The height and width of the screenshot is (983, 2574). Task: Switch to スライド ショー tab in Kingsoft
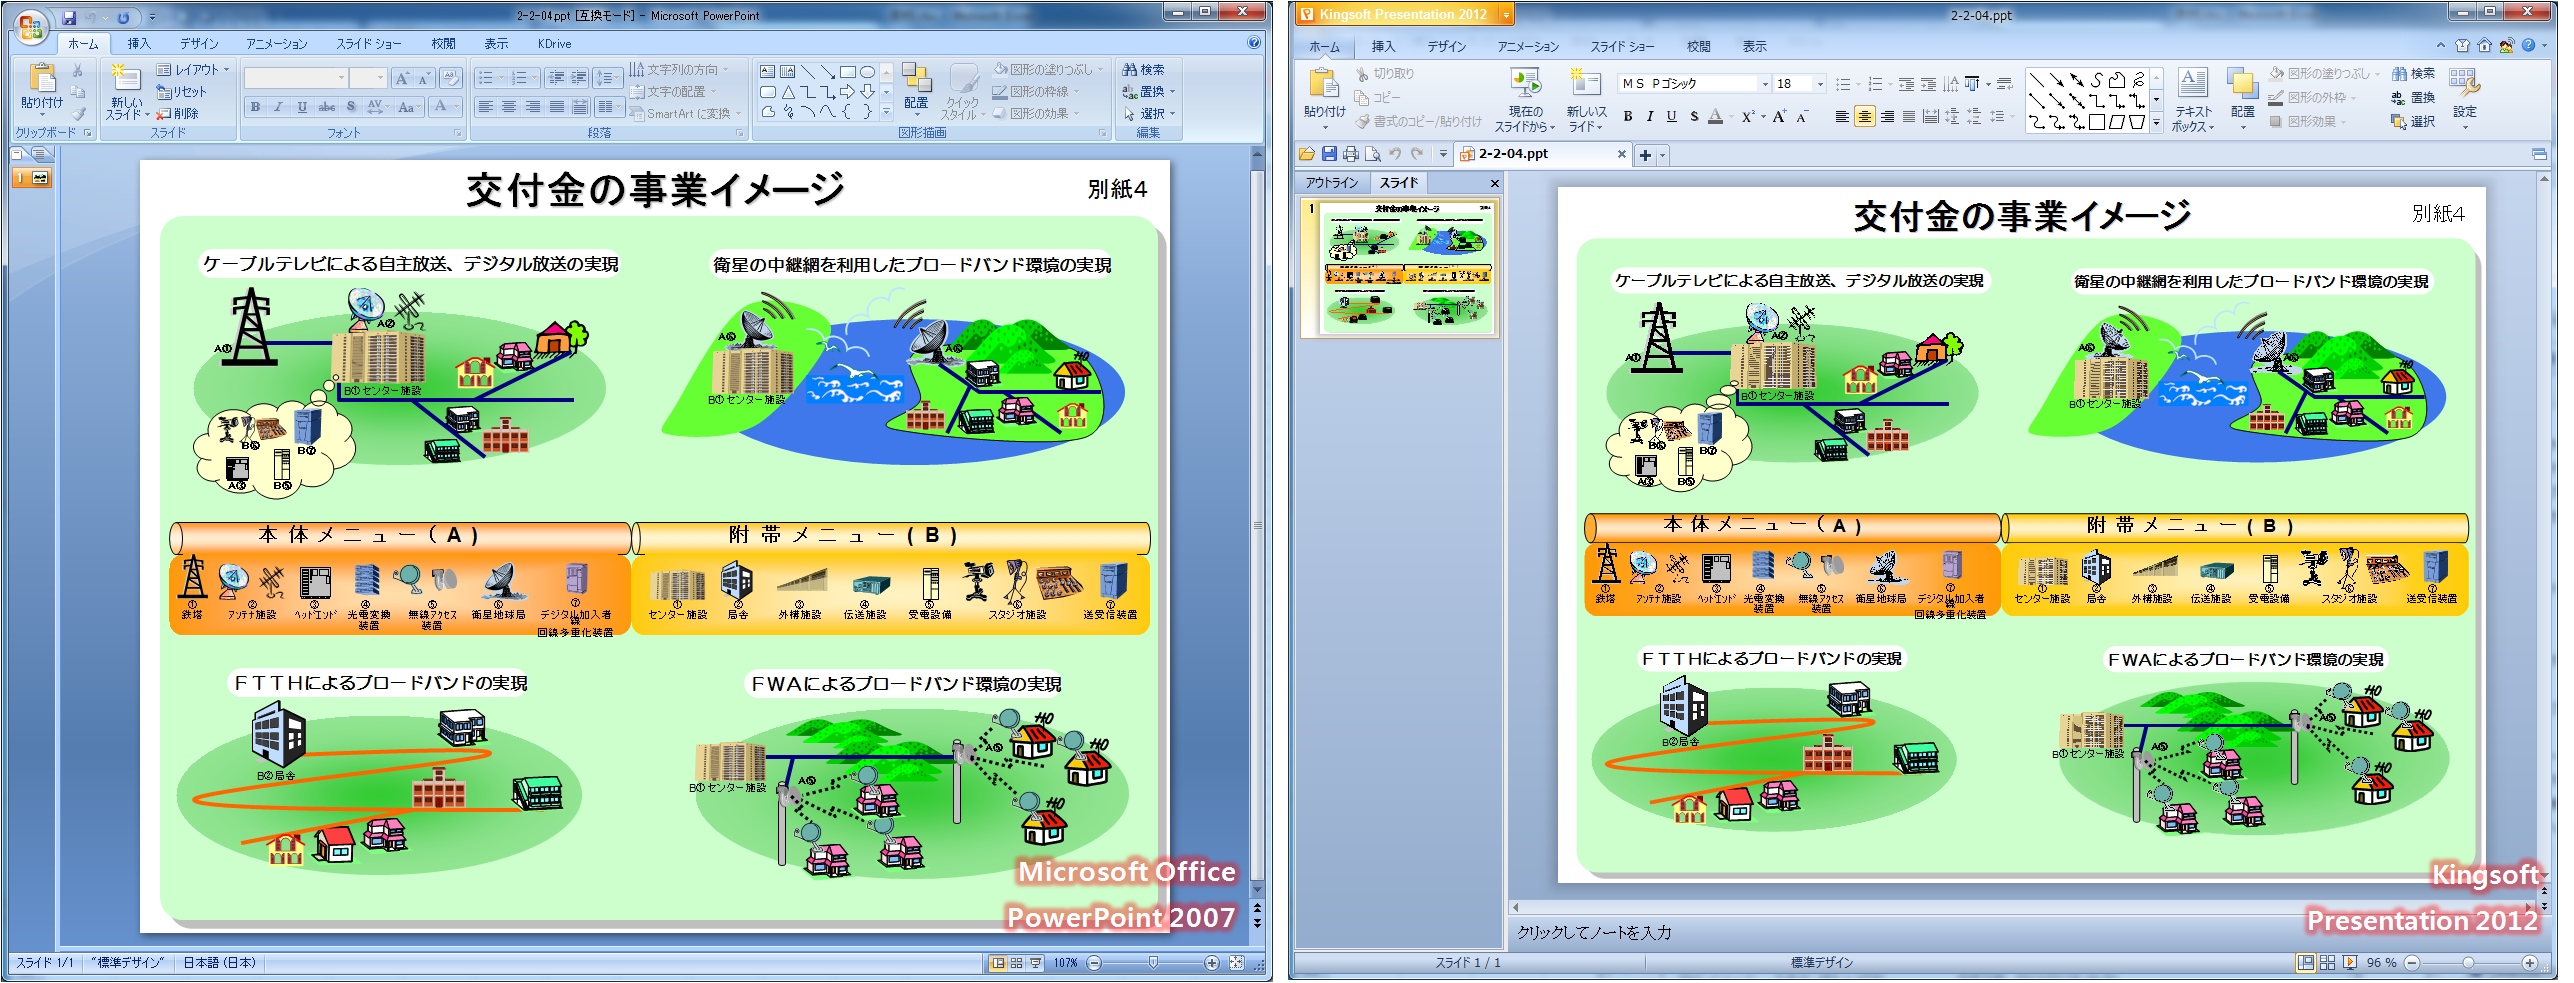pyautogui.click(x=1621, y=47)
